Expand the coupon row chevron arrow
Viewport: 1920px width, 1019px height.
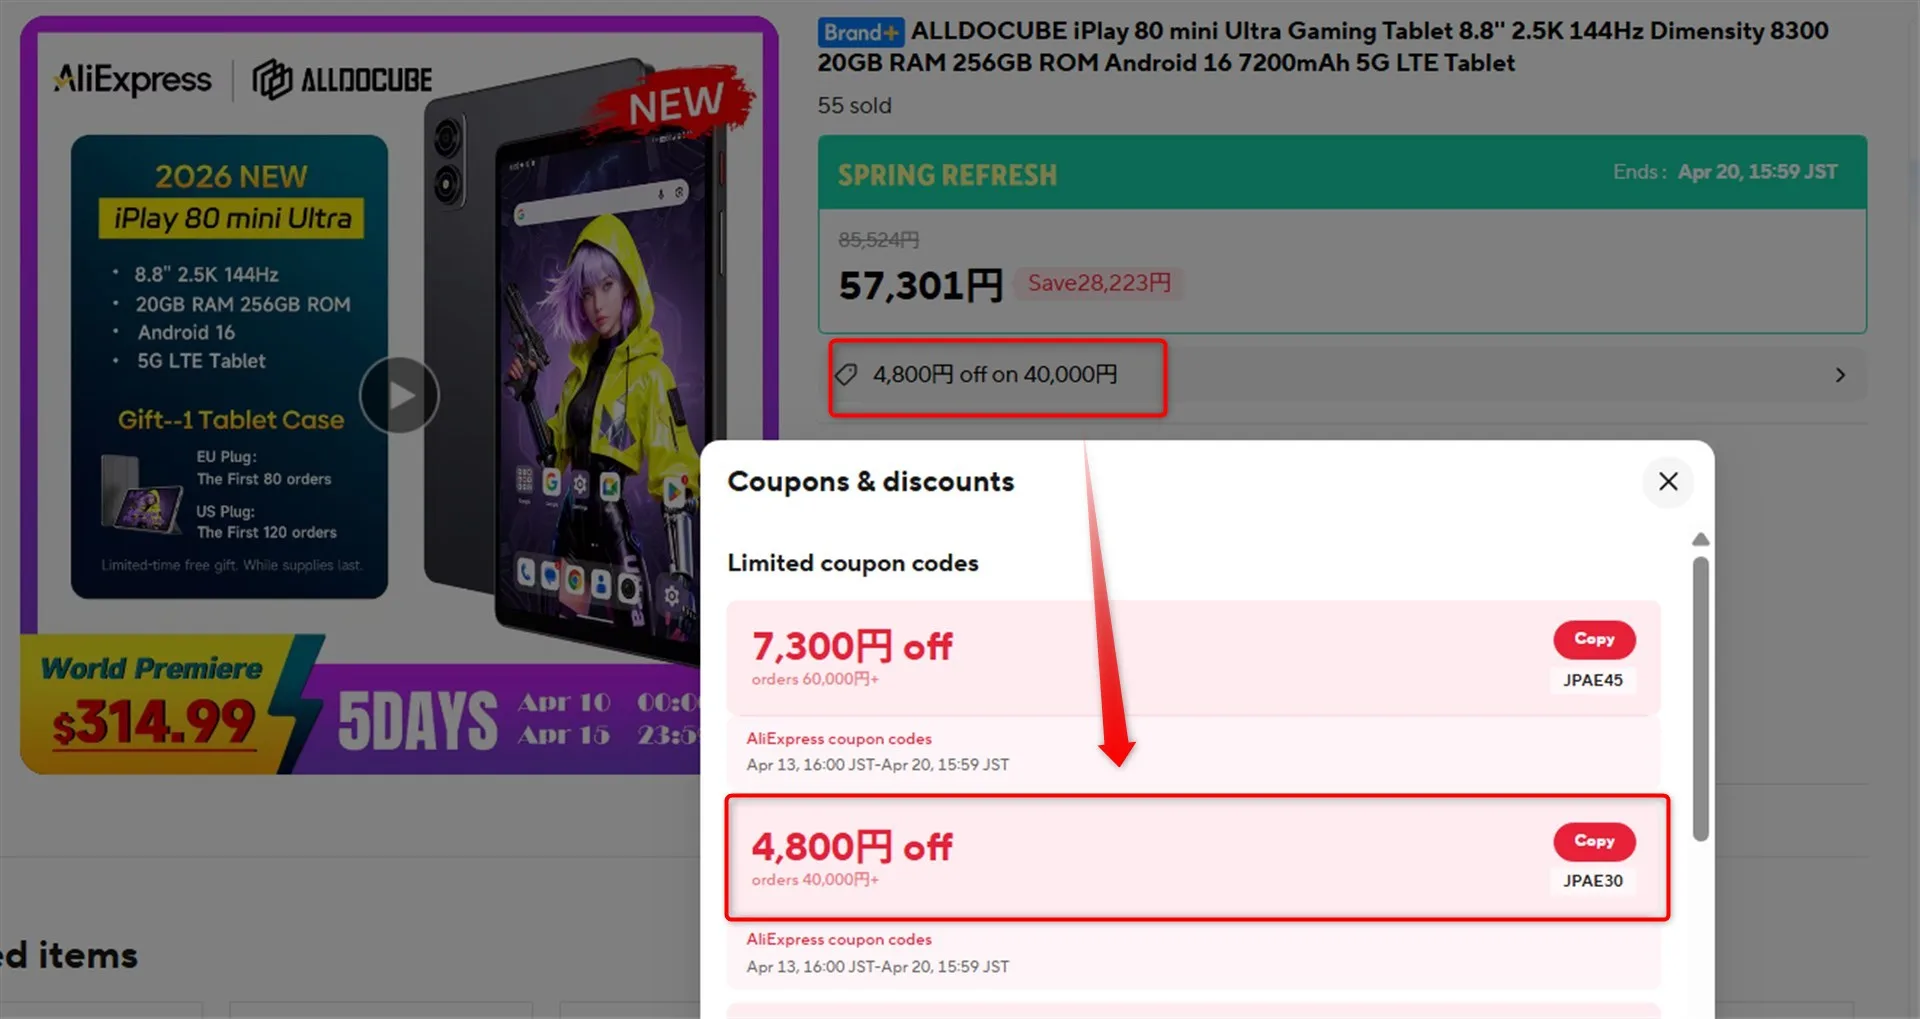pos(1840,375)
